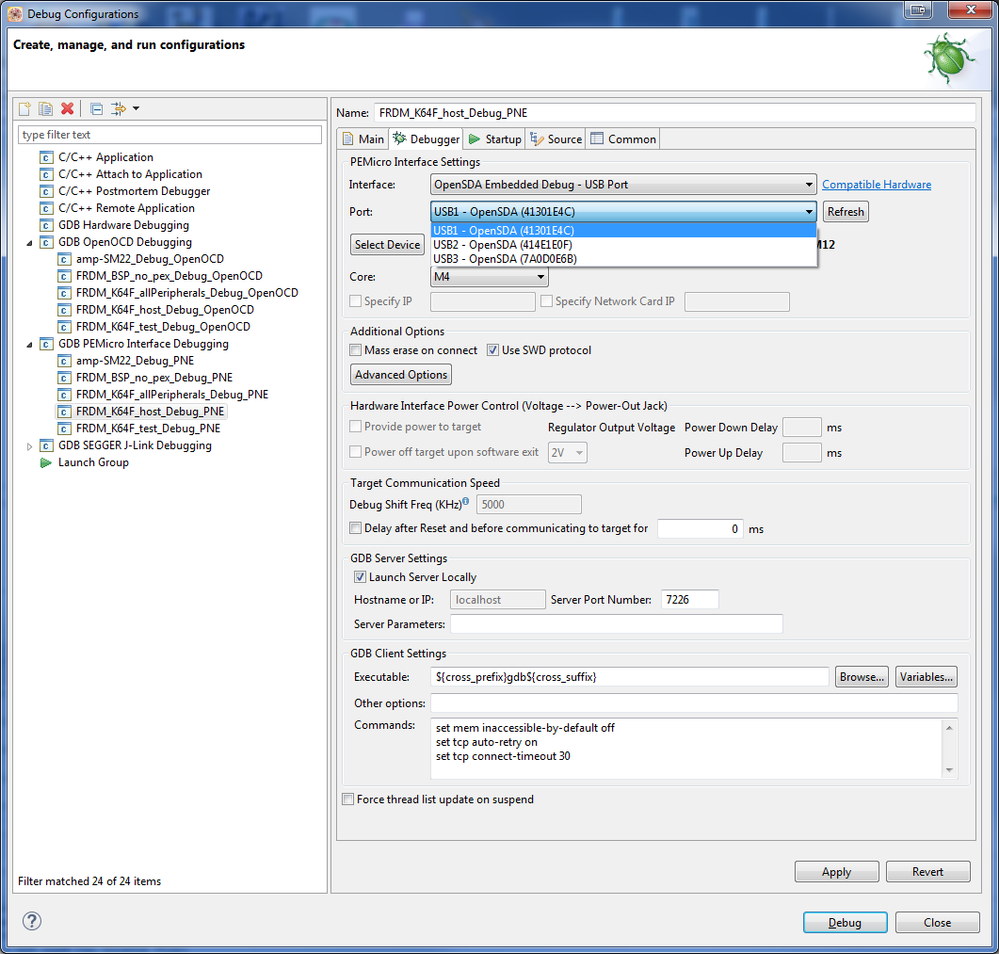Click the configuration Name field
The height and width of the screenshot is (954, 999).
point(675,113)
